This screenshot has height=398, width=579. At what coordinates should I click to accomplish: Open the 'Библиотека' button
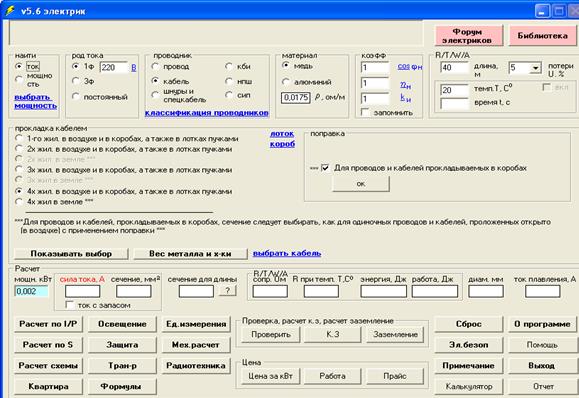(542, 36)
